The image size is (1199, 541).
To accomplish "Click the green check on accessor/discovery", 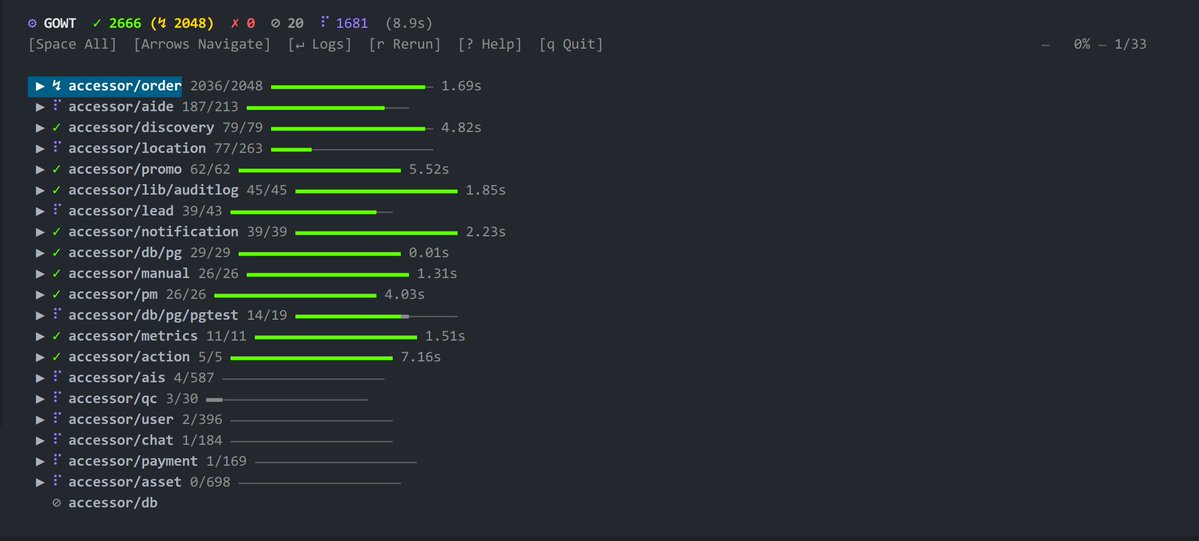I will click(x=57, y=127).
